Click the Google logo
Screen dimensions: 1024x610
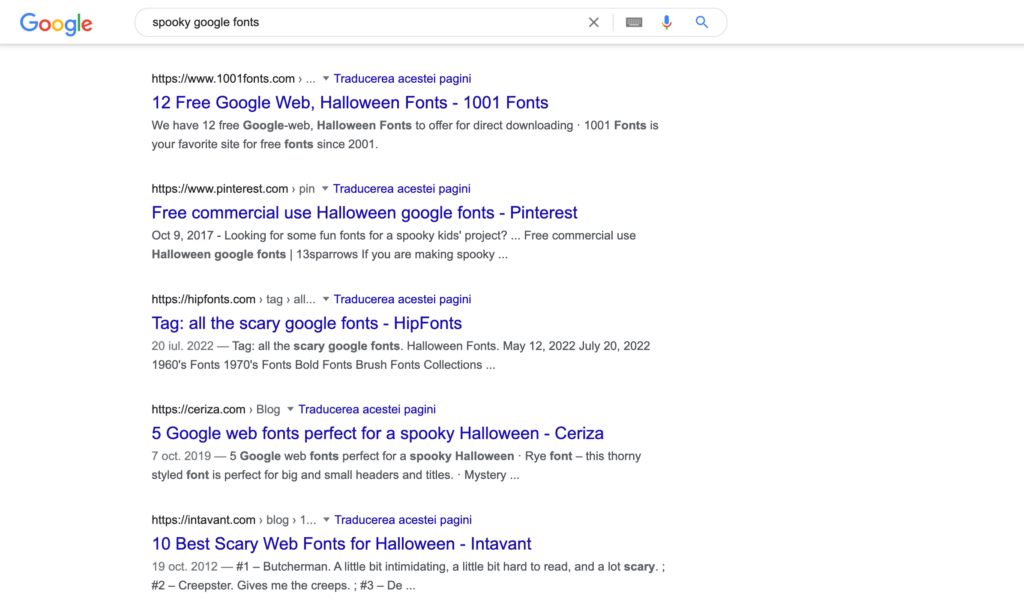(56, 24)
